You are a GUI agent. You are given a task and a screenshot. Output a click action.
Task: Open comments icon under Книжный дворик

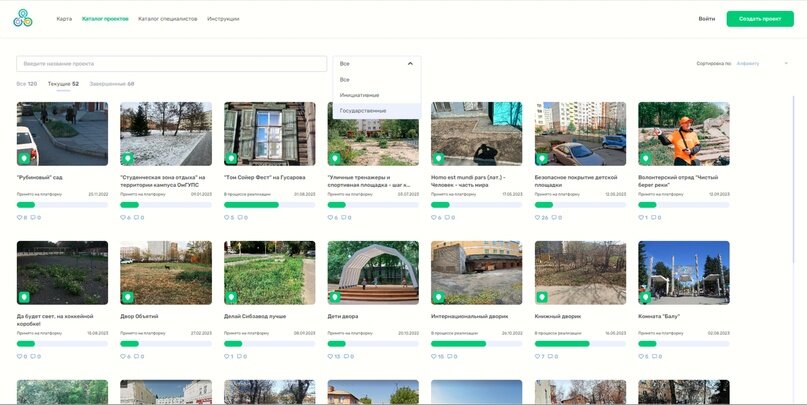point(550,356)
